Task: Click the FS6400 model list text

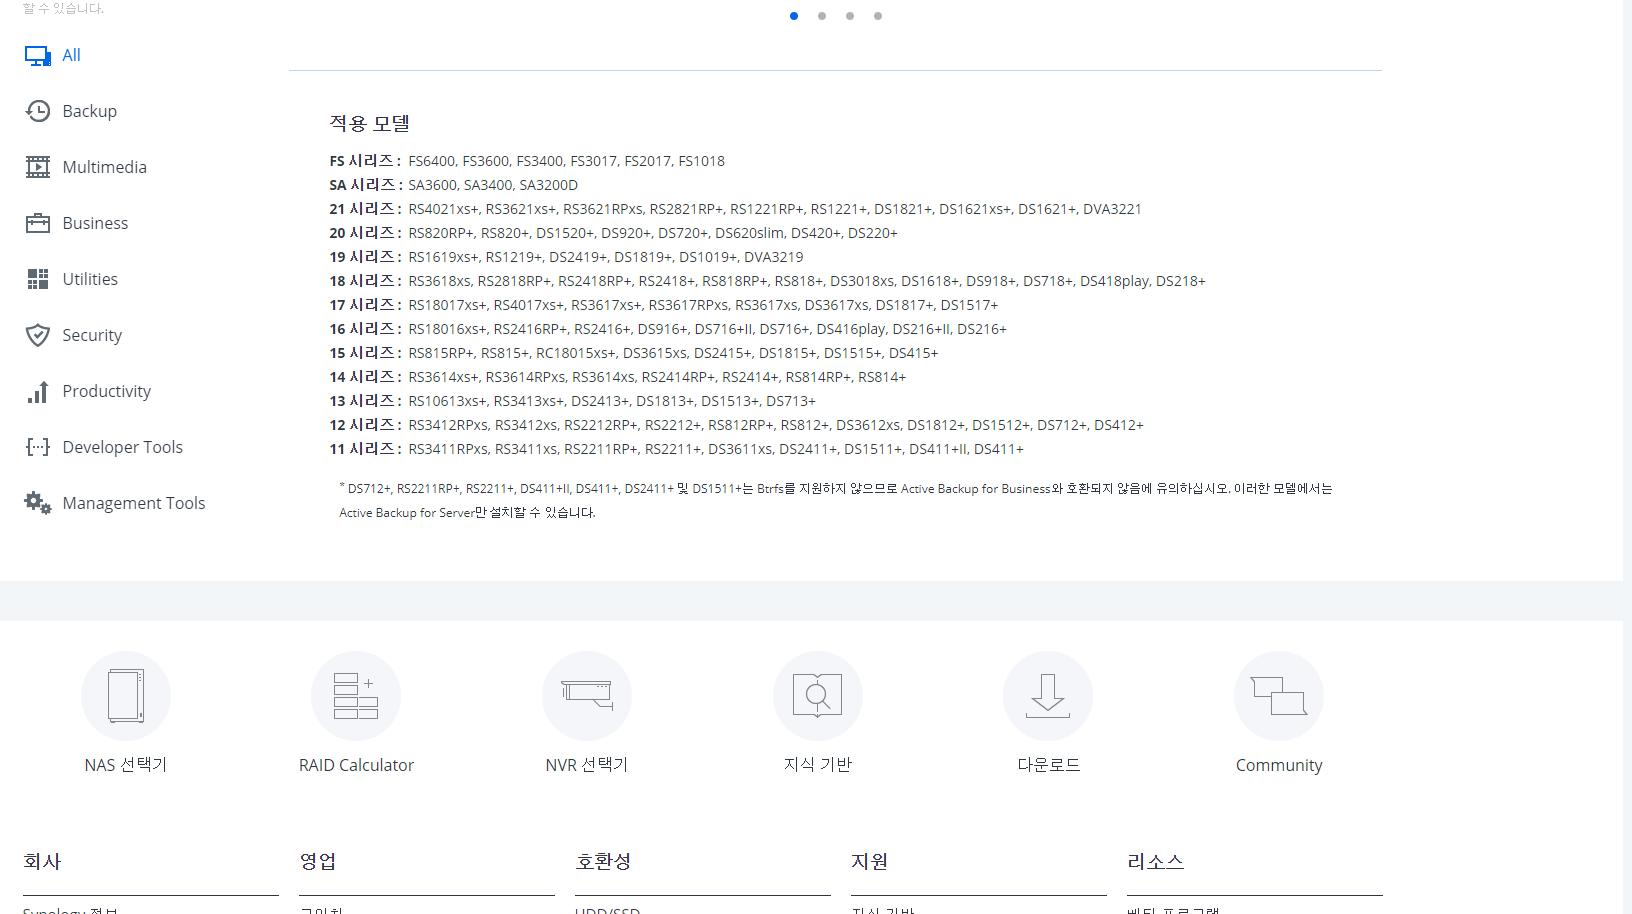Action: [x=567, y=161]
